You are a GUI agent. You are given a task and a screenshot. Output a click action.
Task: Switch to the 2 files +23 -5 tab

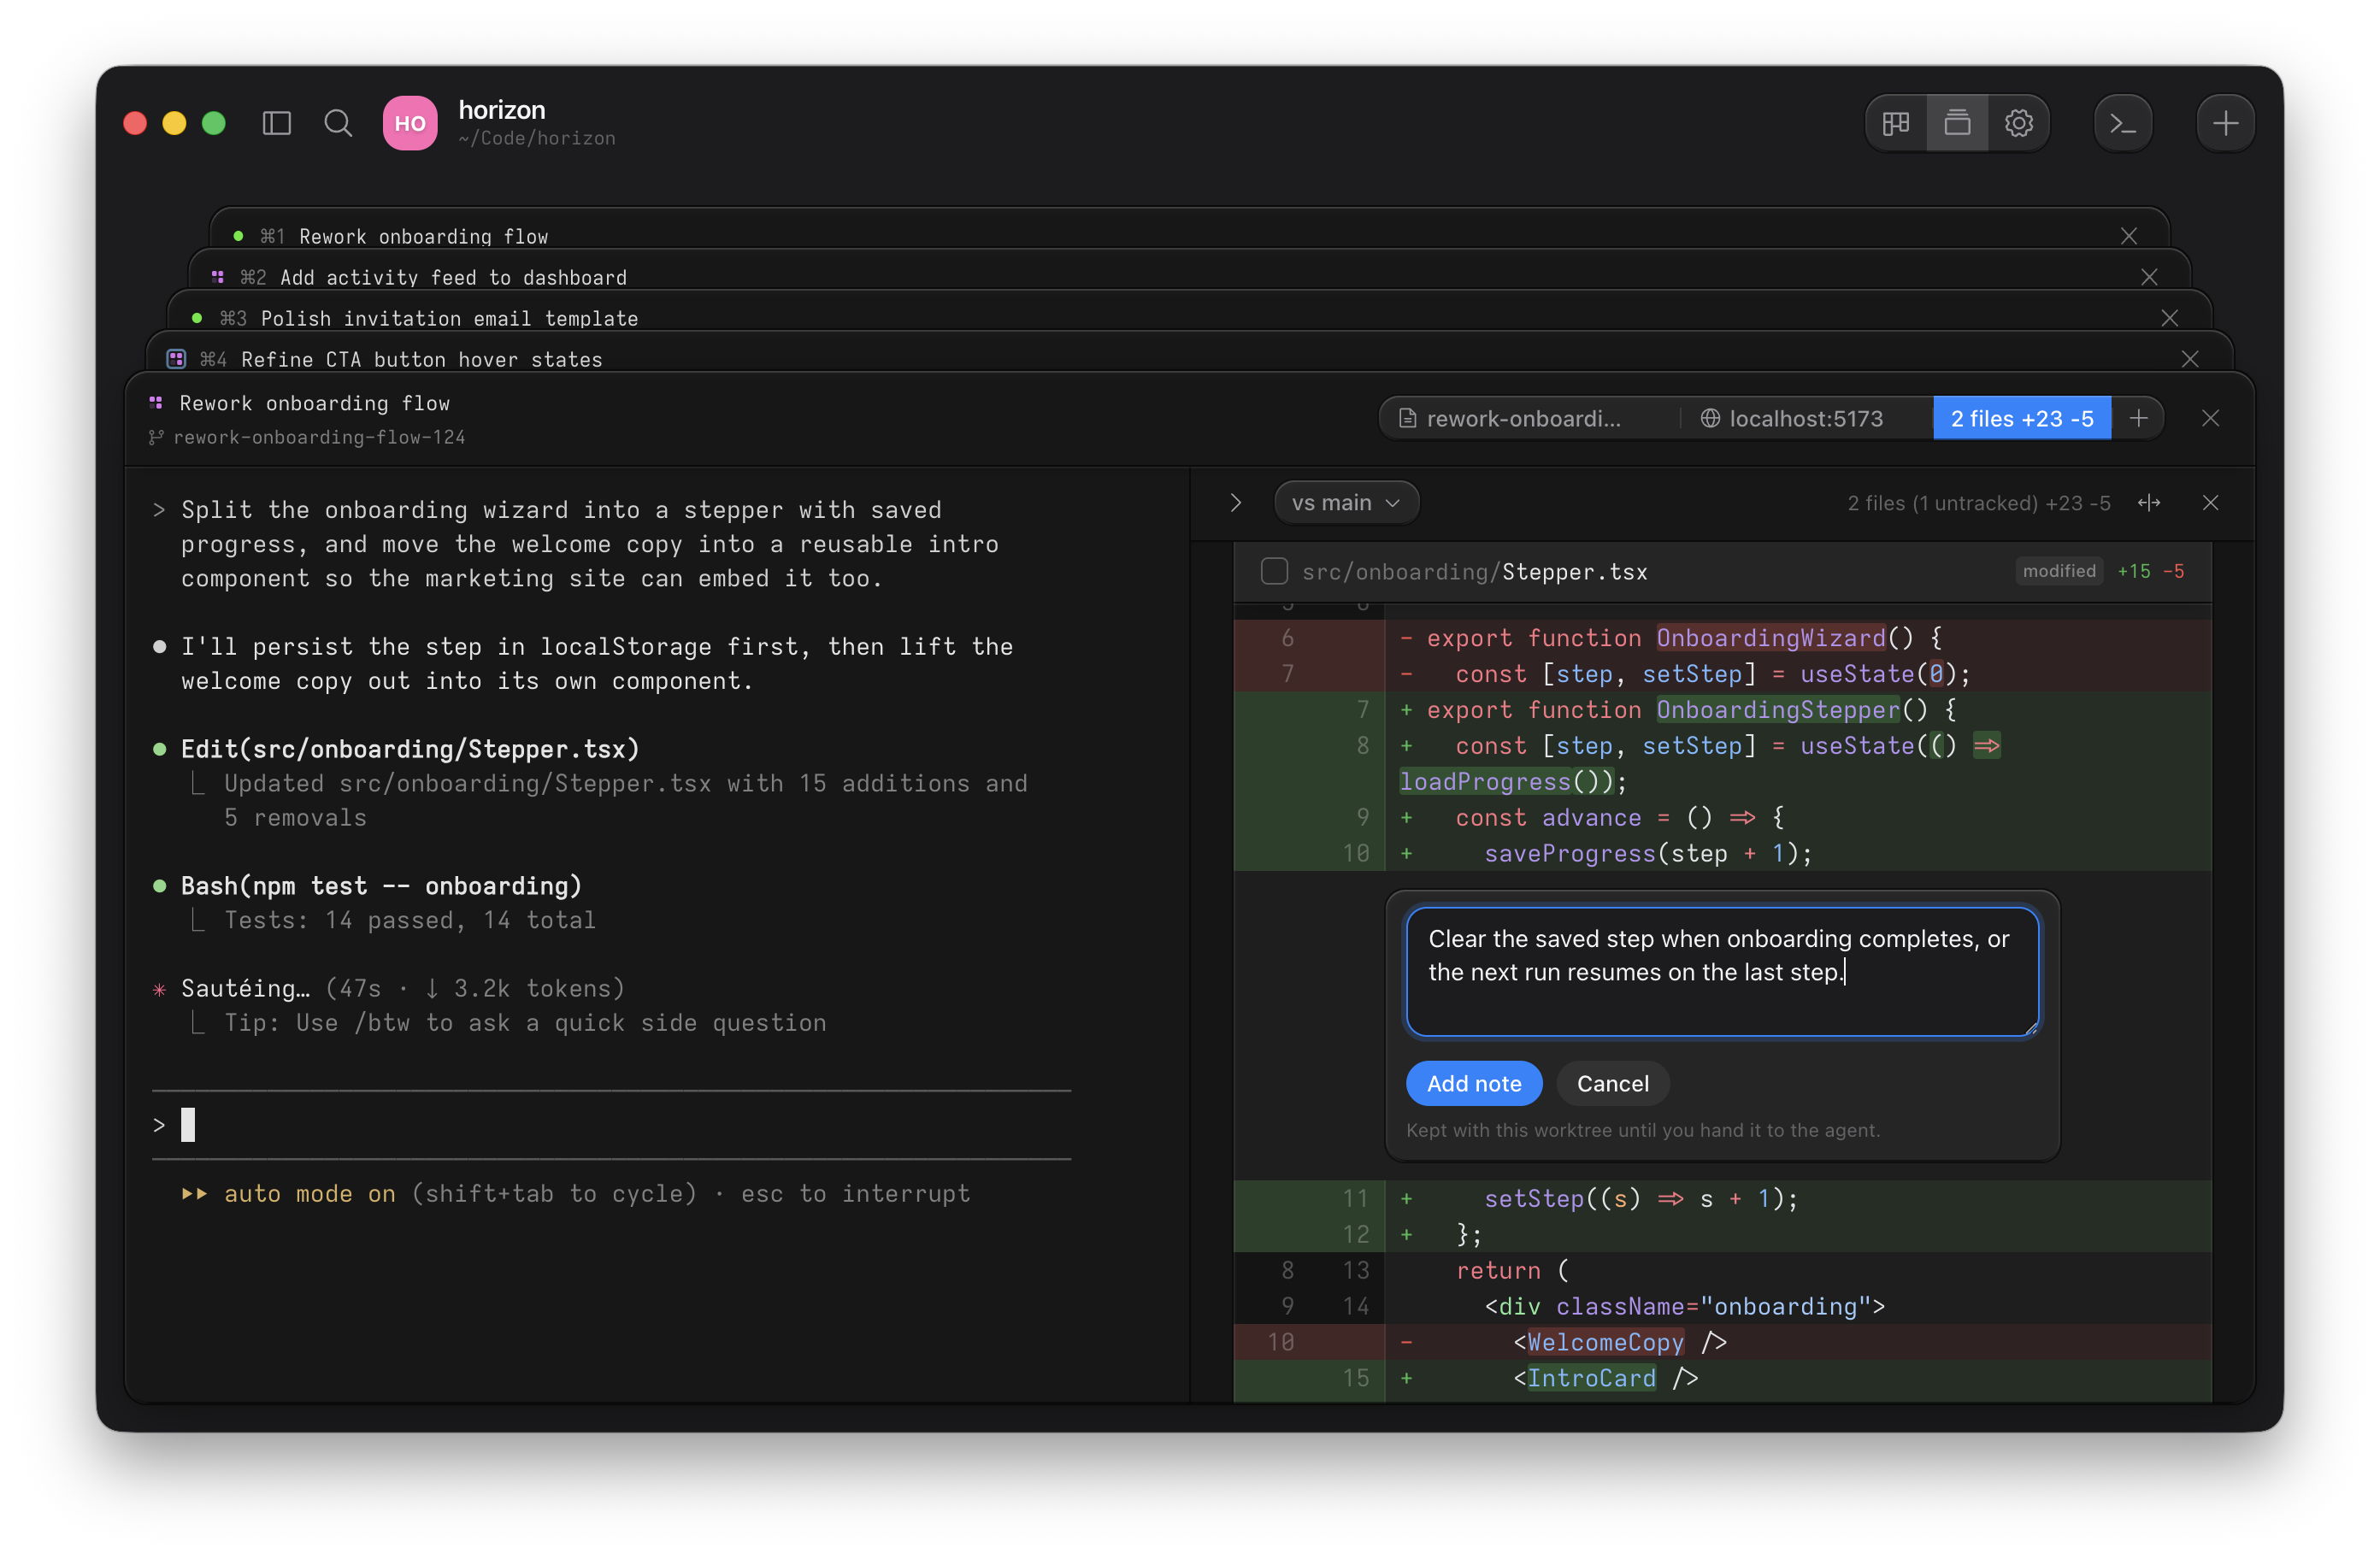coord(2022,418)
